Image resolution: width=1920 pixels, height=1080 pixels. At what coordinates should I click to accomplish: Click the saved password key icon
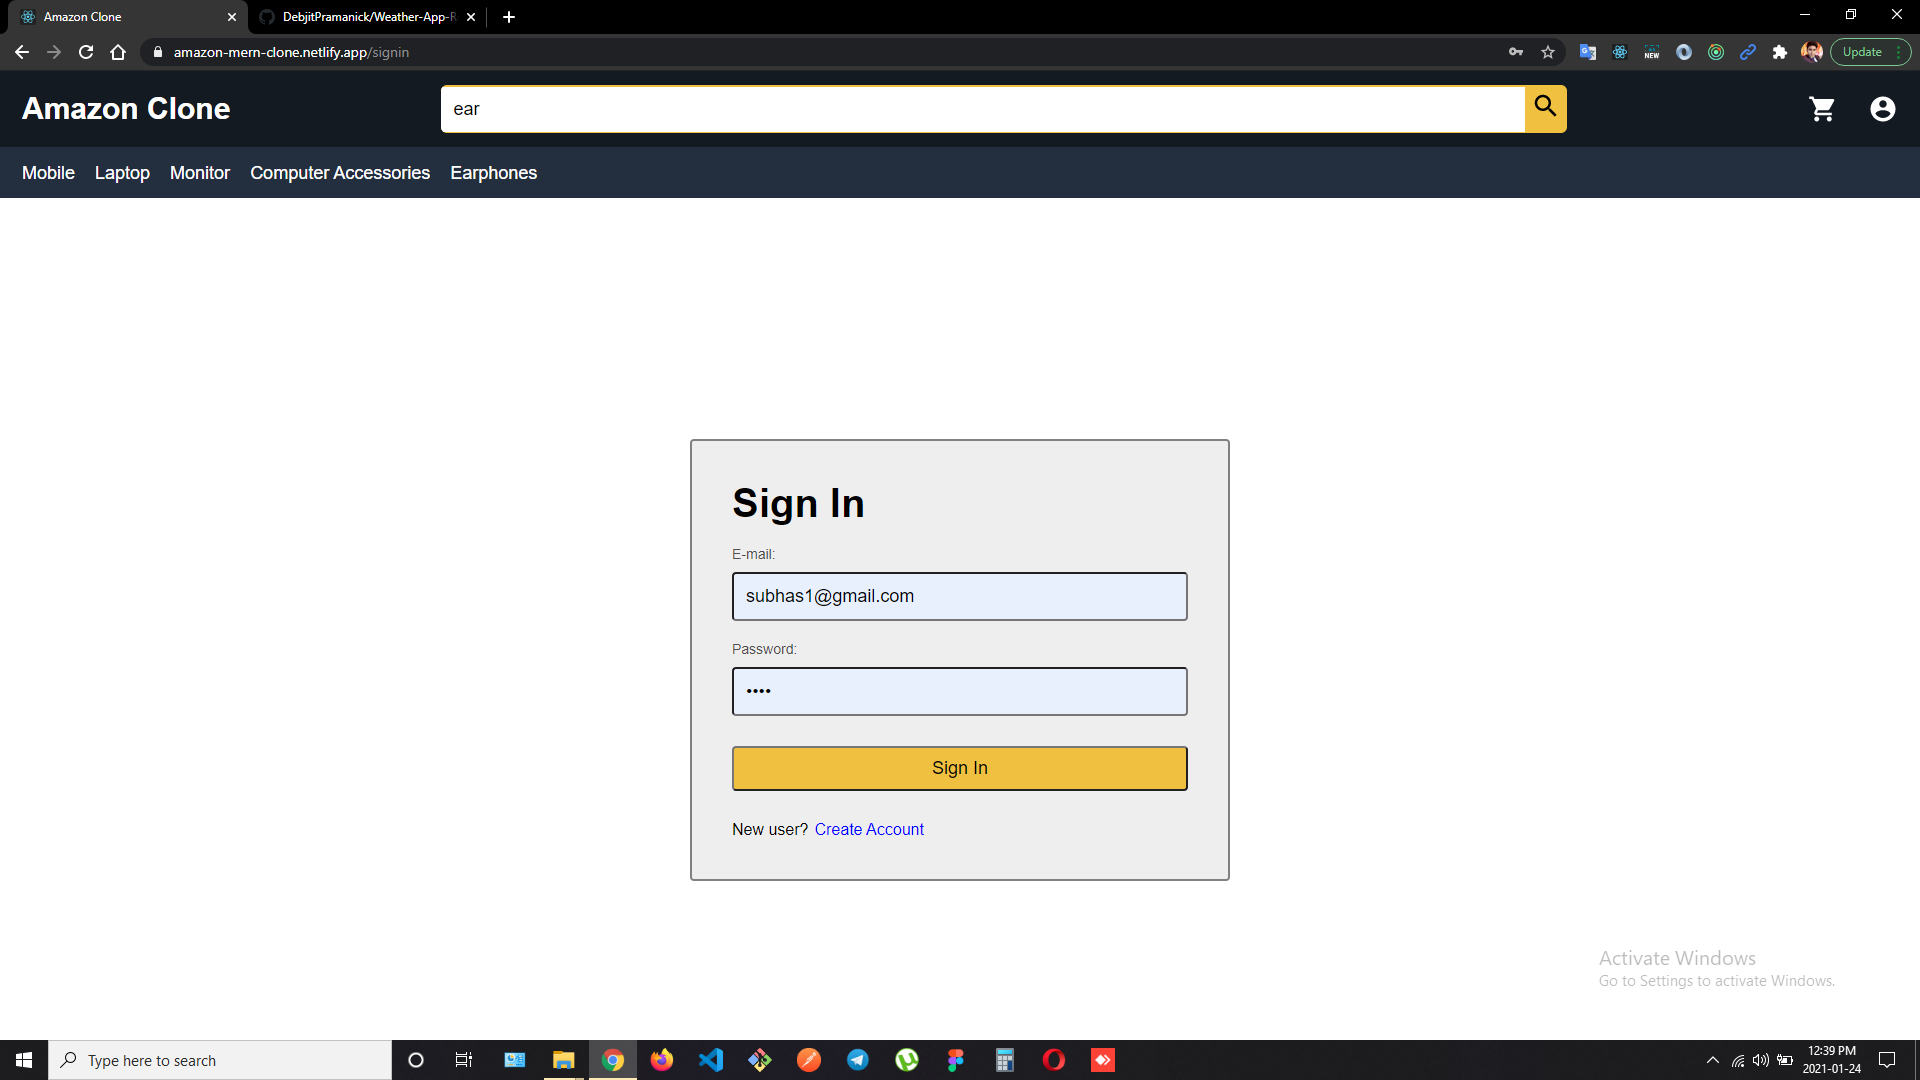tap(1516, 52)
